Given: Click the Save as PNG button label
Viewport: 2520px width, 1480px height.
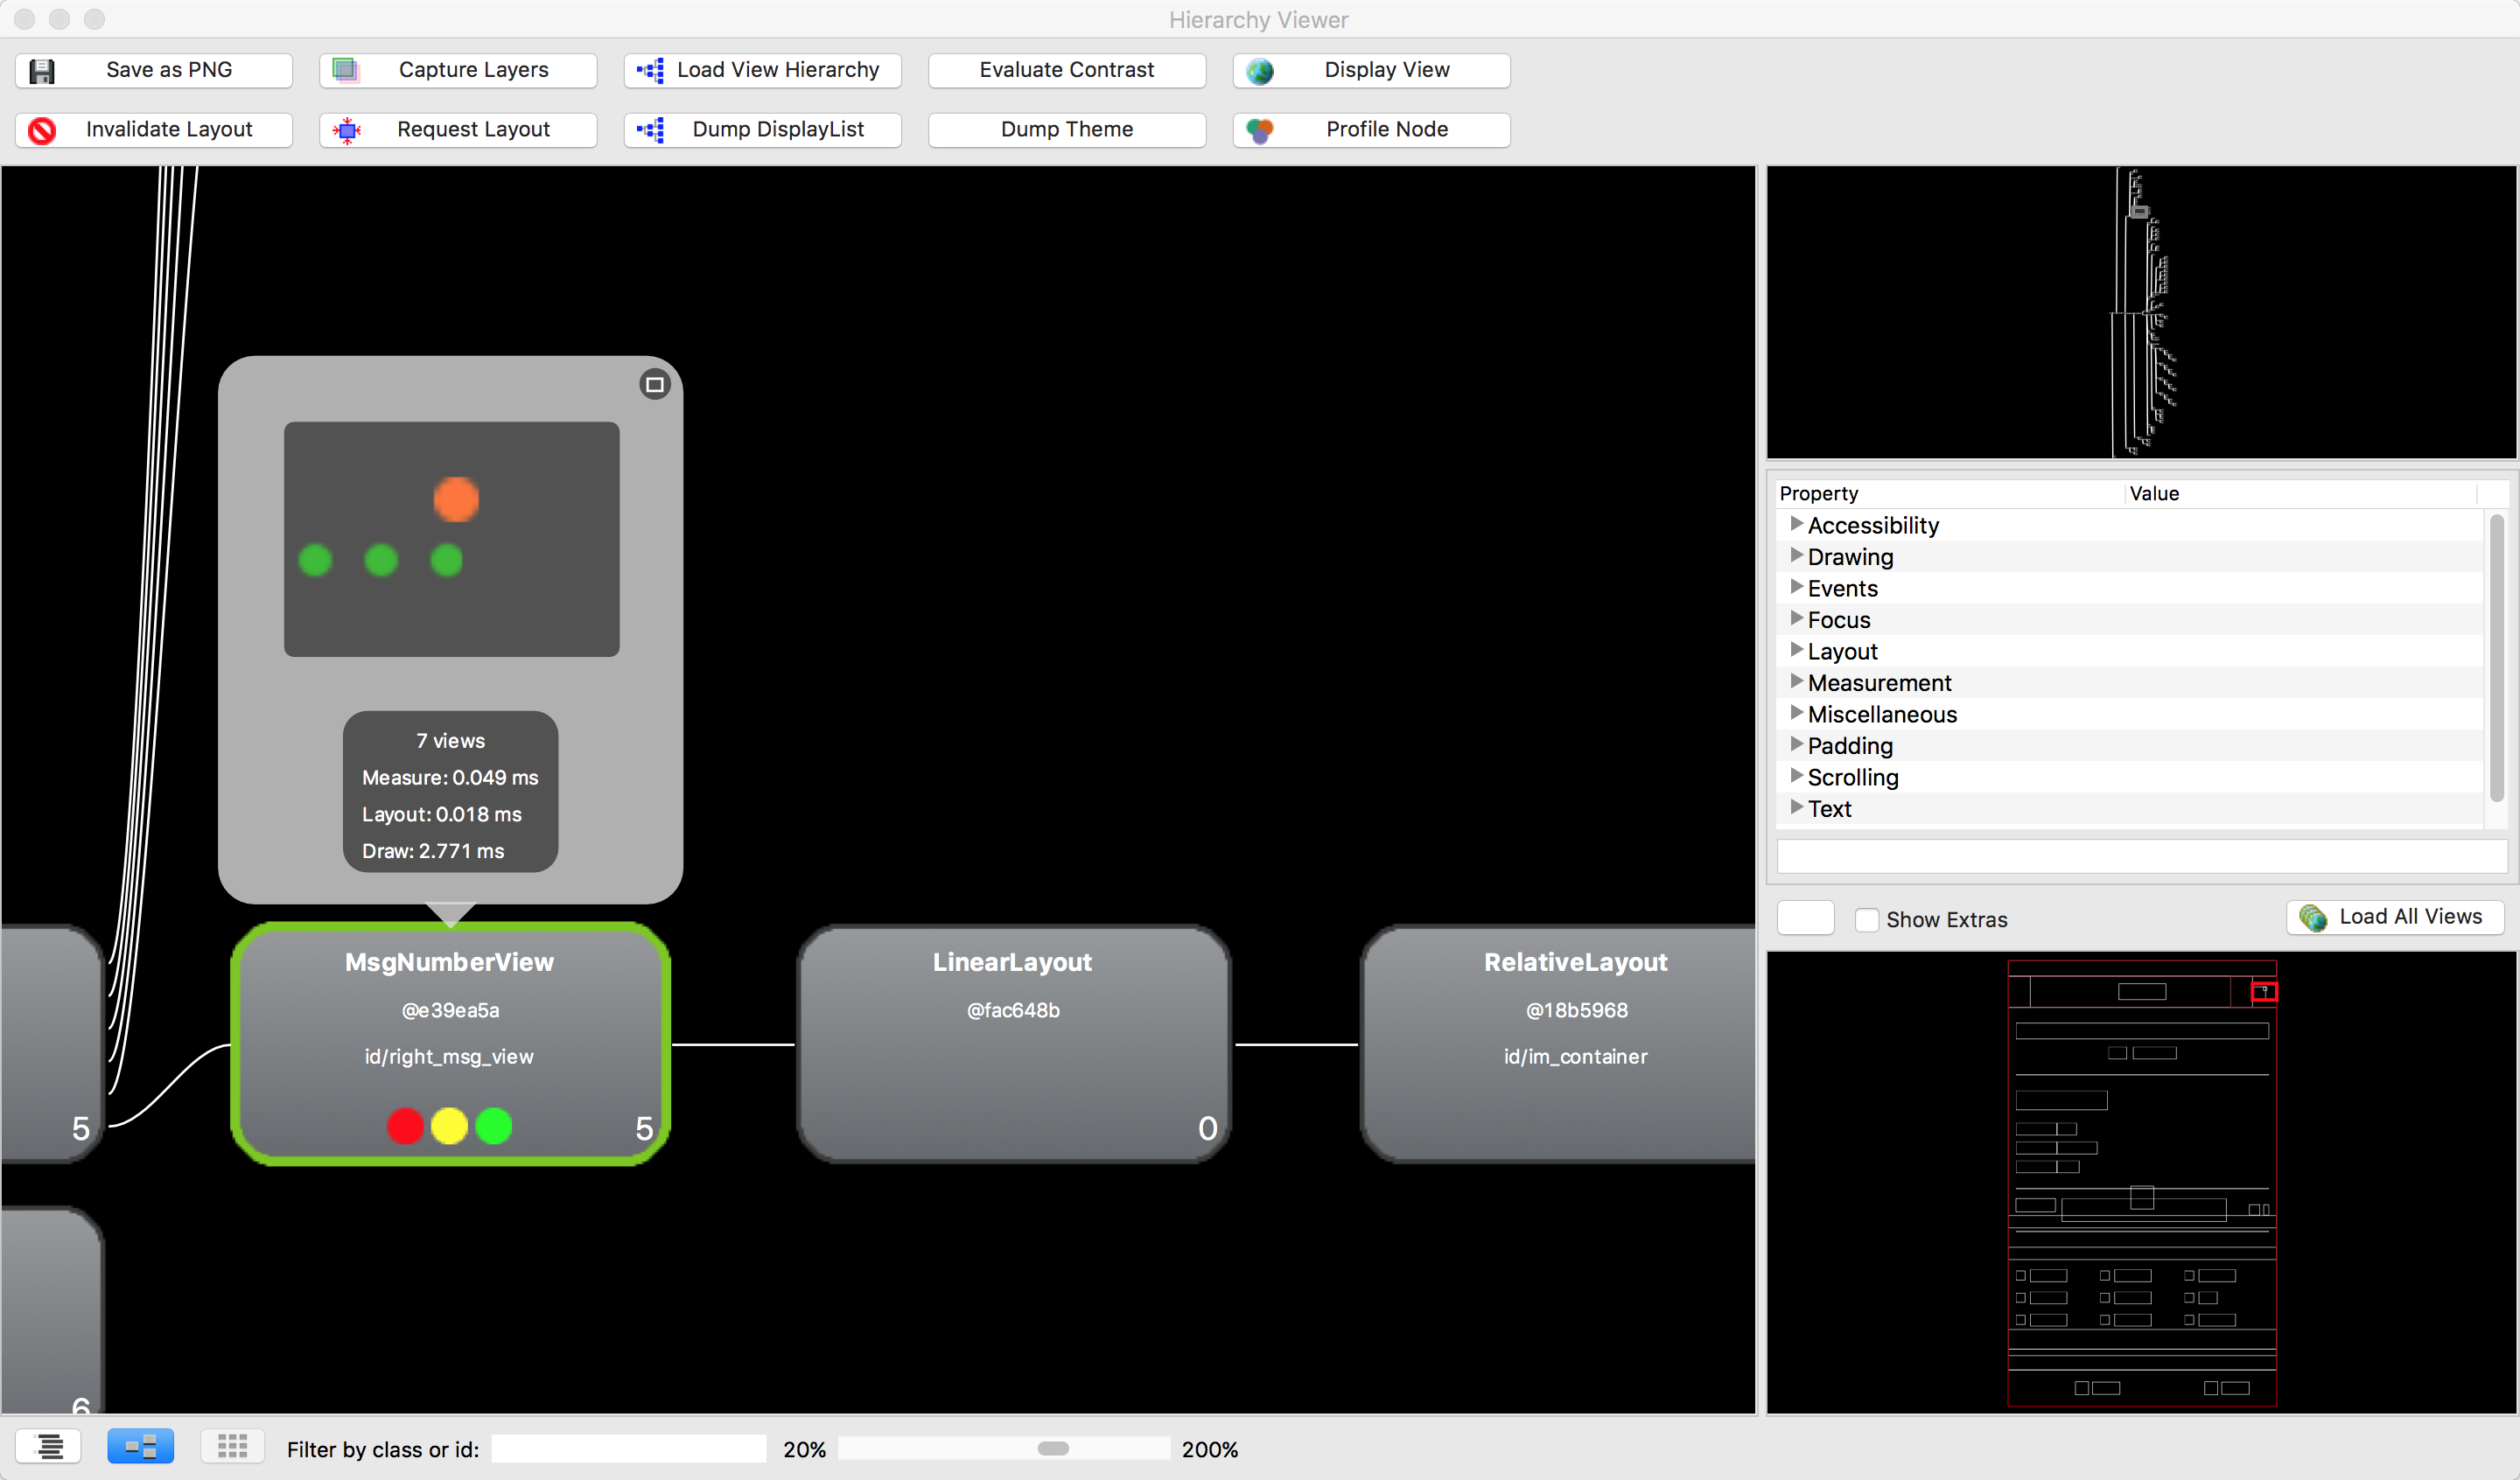Looking at the screenshot, I should coord(169,70).
